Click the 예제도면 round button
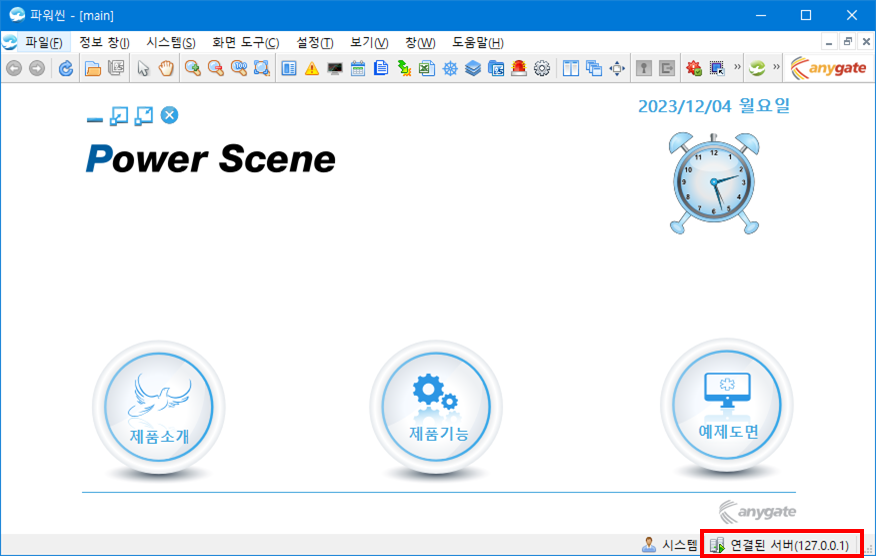The image size is (876, 558). point(727,405)
